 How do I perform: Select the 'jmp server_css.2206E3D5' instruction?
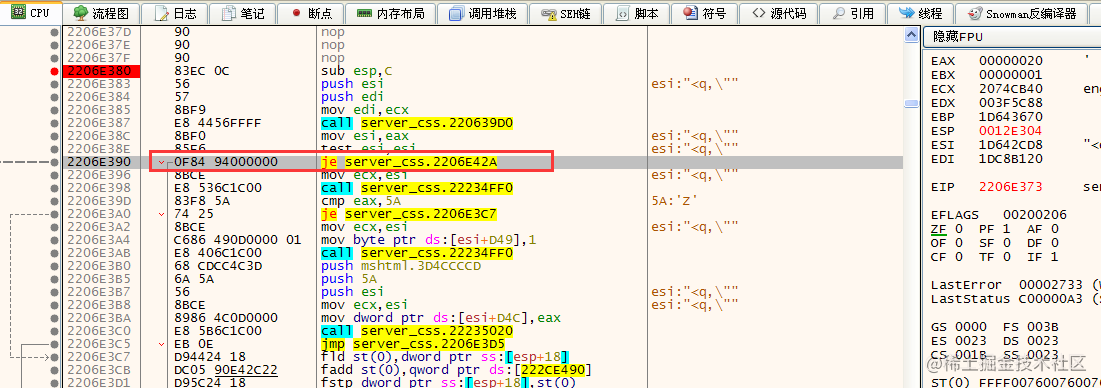coord(412,344)
